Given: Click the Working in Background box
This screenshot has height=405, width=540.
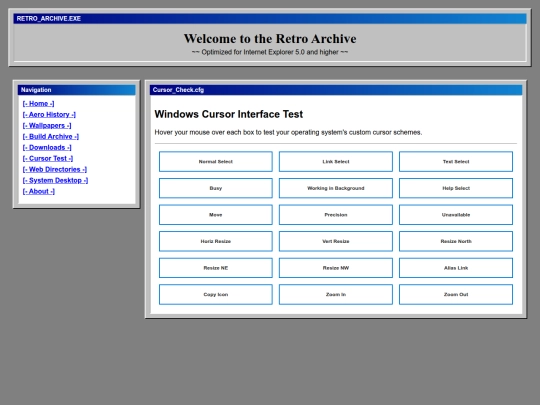Looking at the screenshot, I should coord(336,188).
